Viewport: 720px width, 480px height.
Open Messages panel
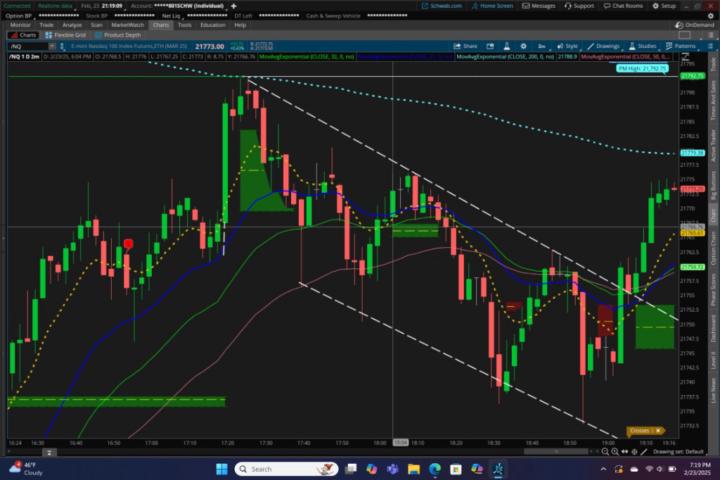539,6
